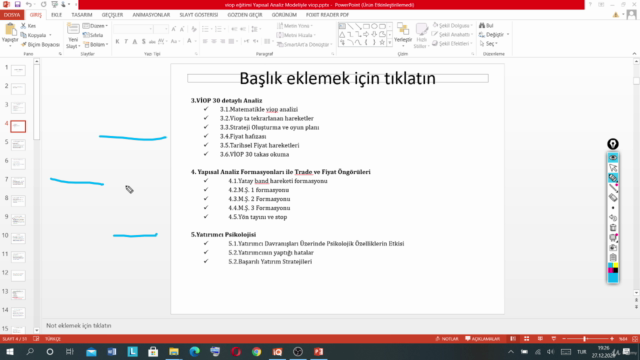Open Şekil Anahattı shape outline dropdown

453,34
